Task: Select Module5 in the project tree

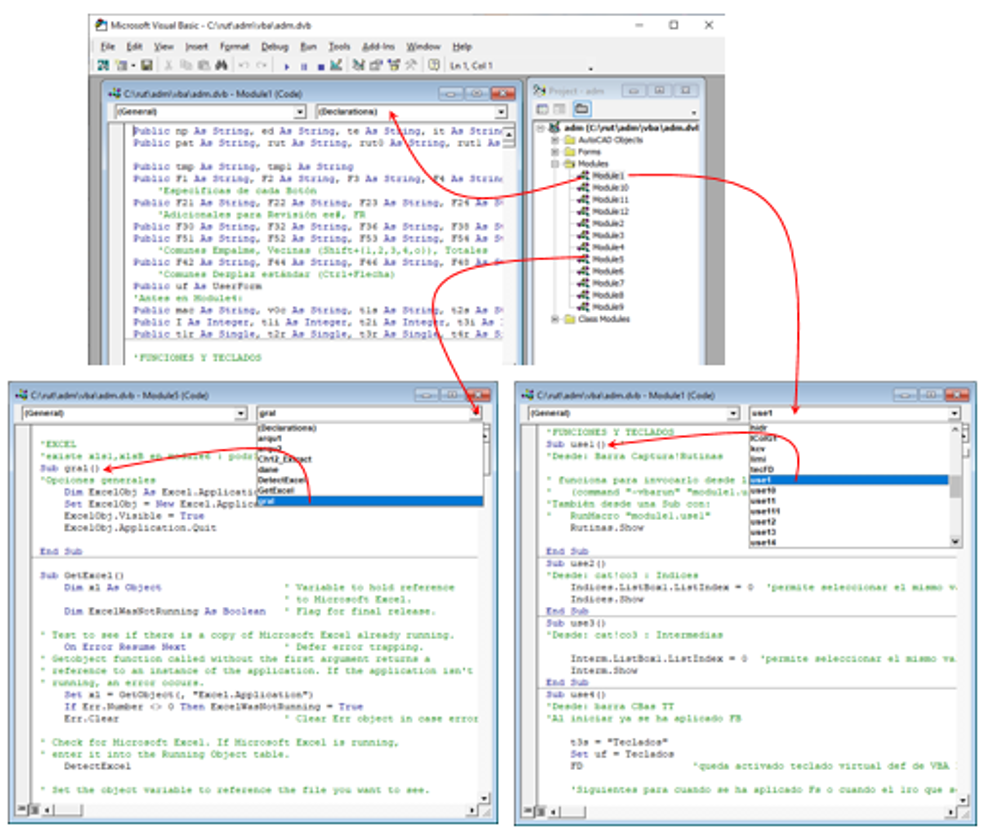Action: (x=607, y=259)
